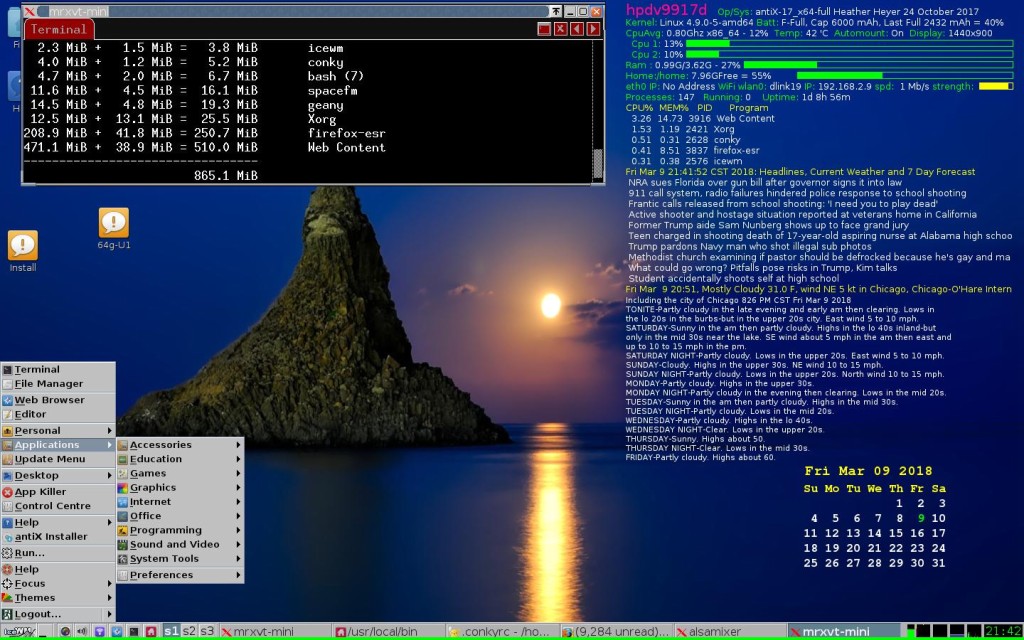Screen dimensions: 1024x640
Task: Launch the terminal icon in the taskbar tray
Action: (134, 632)
